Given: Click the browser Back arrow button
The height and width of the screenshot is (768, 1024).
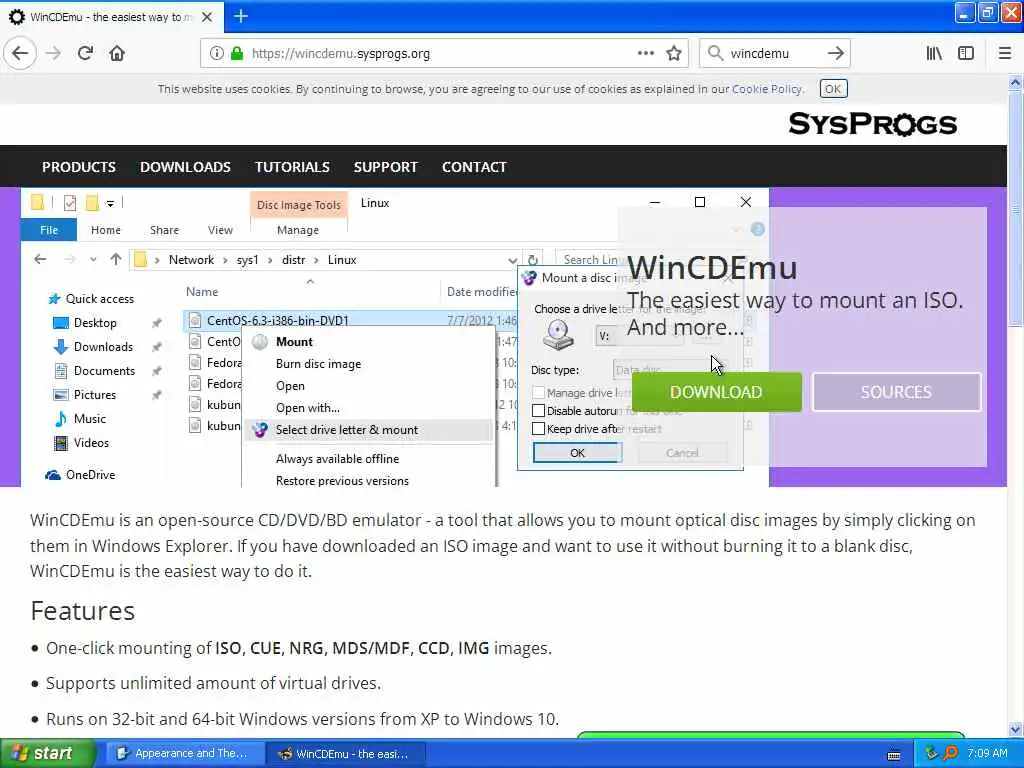Looking at the screenshot, I should point(20,53).
